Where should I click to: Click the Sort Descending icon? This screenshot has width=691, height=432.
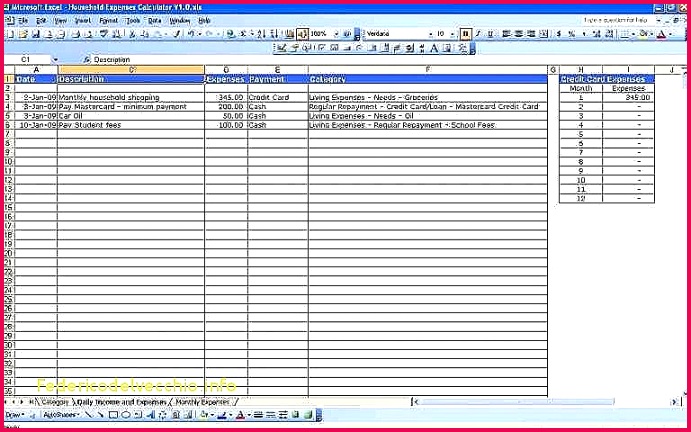tap(273, 34)
